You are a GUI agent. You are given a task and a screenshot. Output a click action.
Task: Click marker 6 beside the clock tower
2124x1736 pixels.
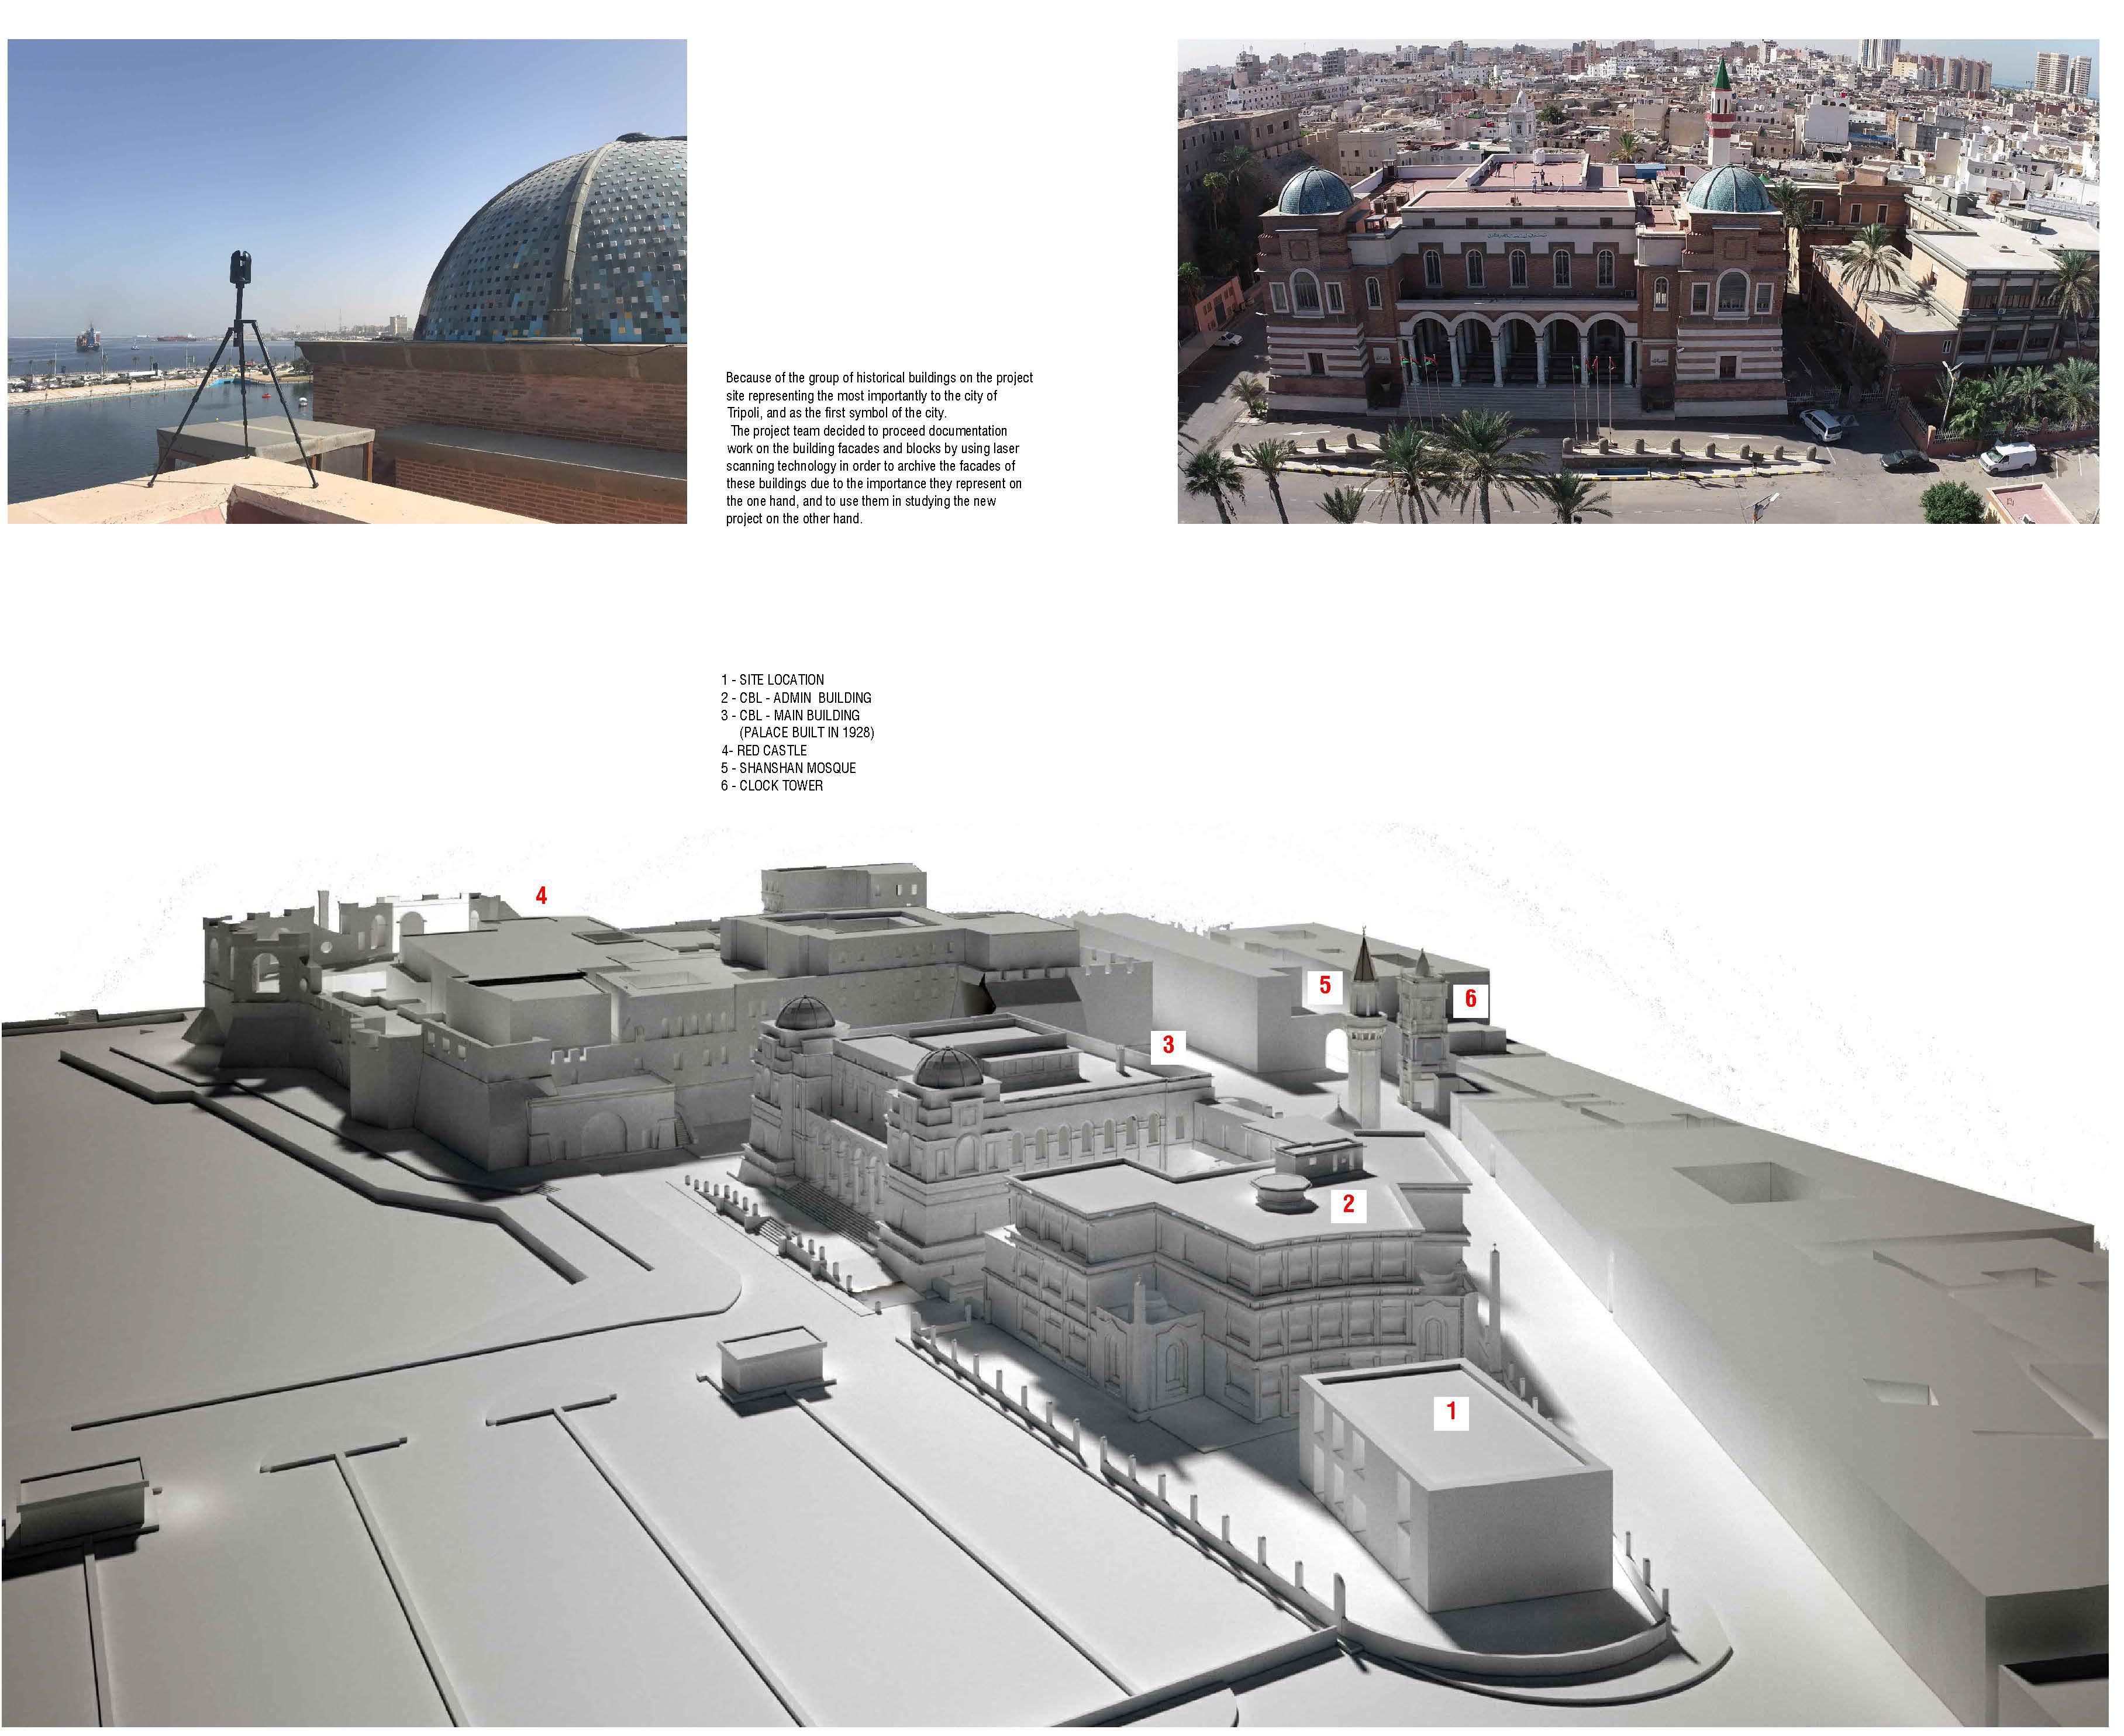click(1470, 998)
